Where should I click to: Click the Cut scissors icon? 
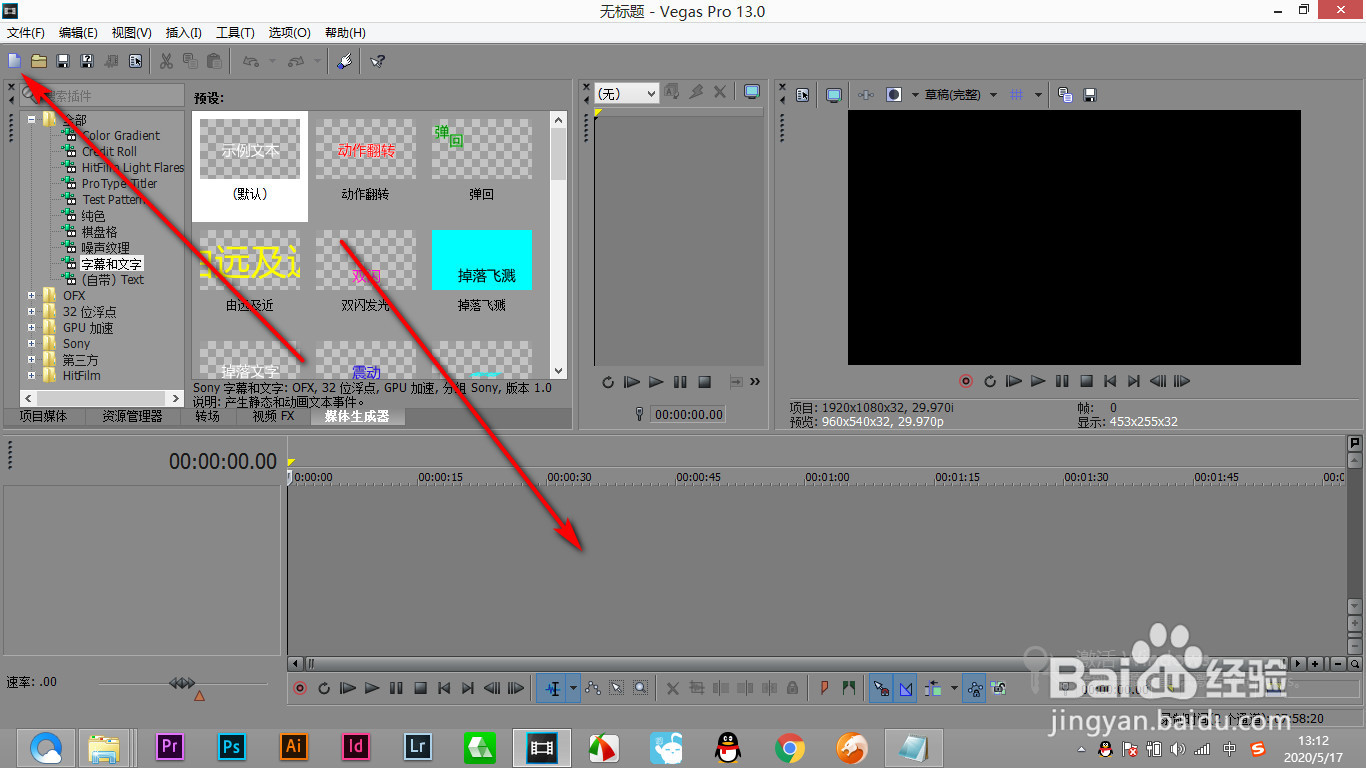point(166,61)
